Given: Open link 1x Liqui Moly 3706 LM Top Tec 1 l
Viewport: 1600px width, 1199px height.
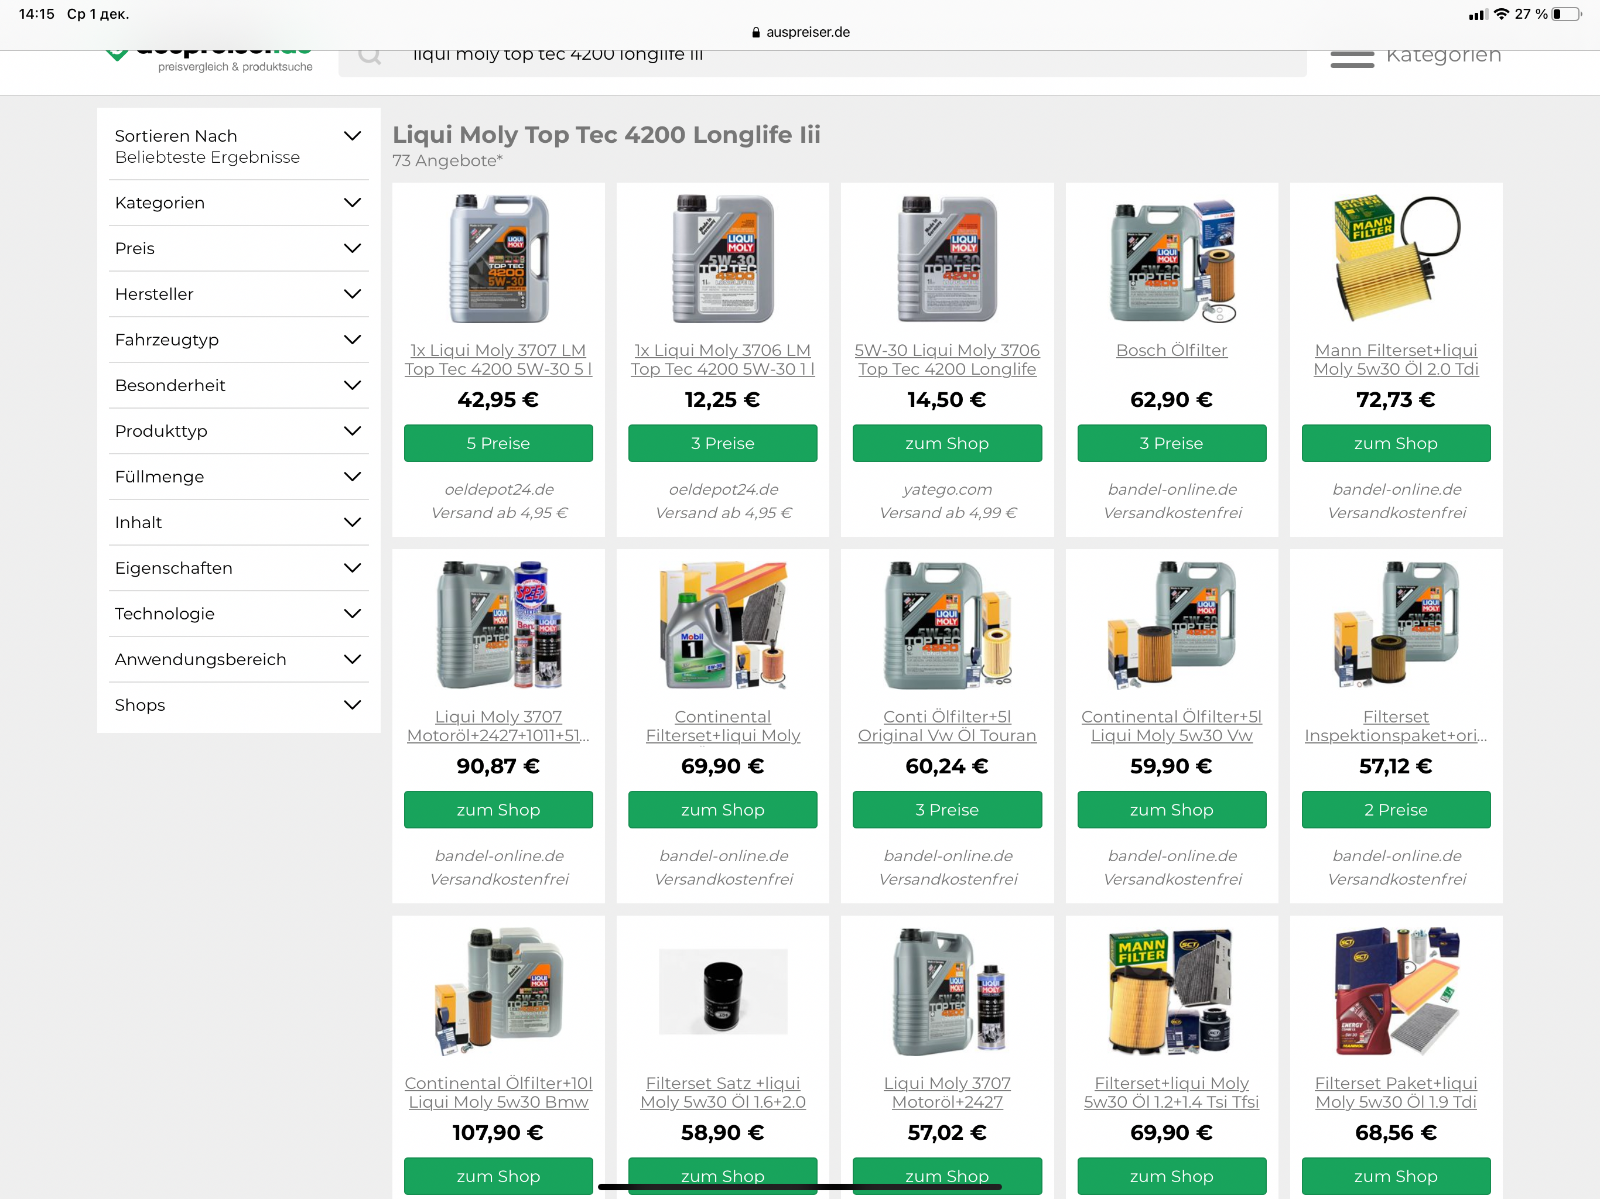Looking at the screenshot, I should 723,360.
